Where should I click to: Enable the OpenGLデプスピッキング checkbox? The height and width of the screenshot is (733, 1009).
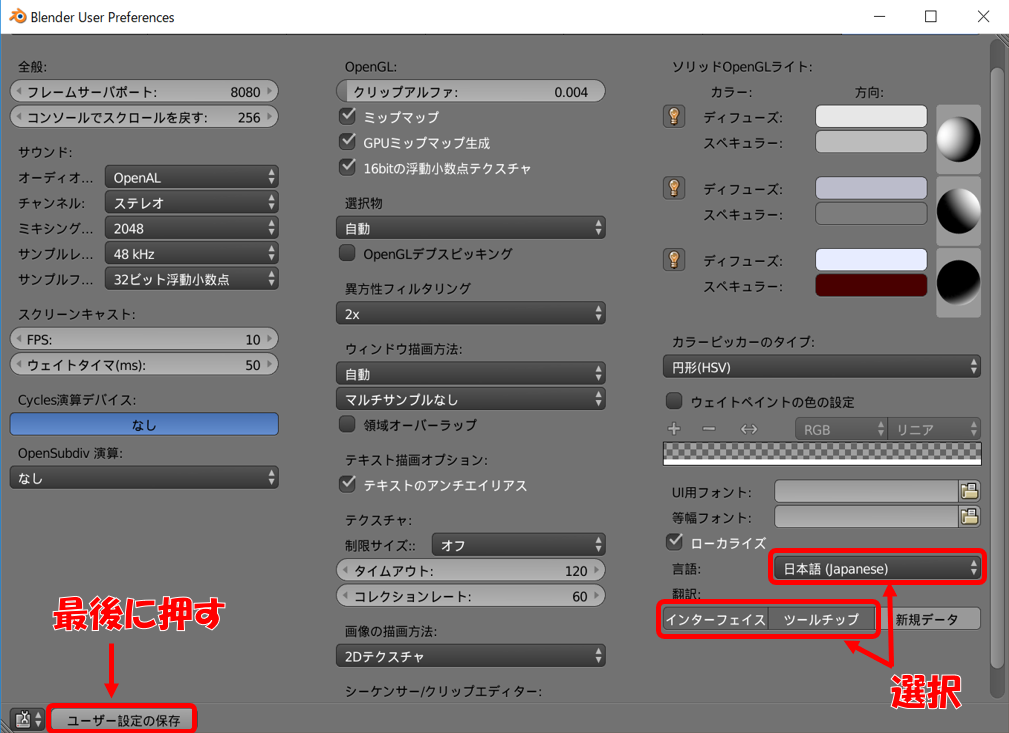(348, 254)
